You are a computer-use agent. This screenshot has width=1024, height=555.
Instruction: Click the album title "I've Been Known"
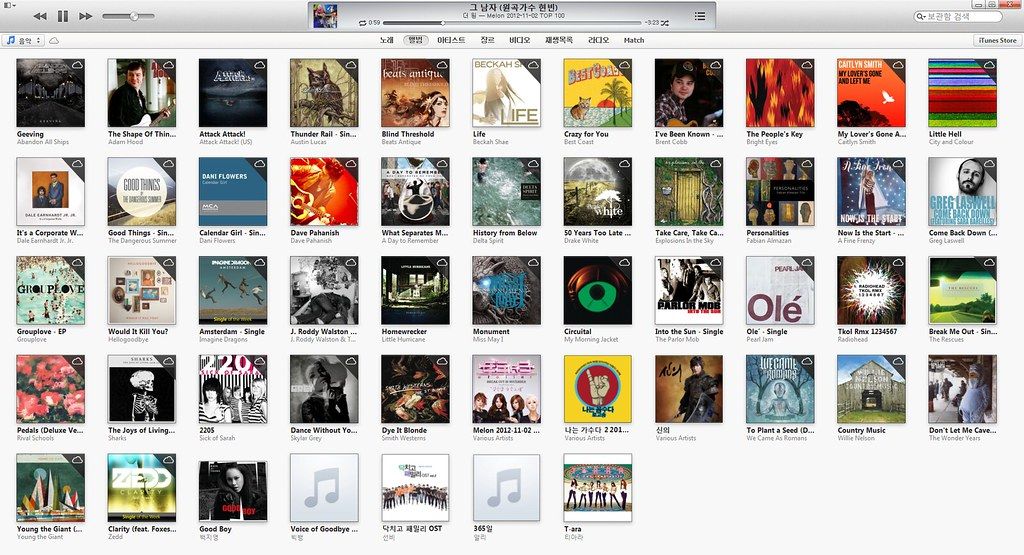pos(689,134)
